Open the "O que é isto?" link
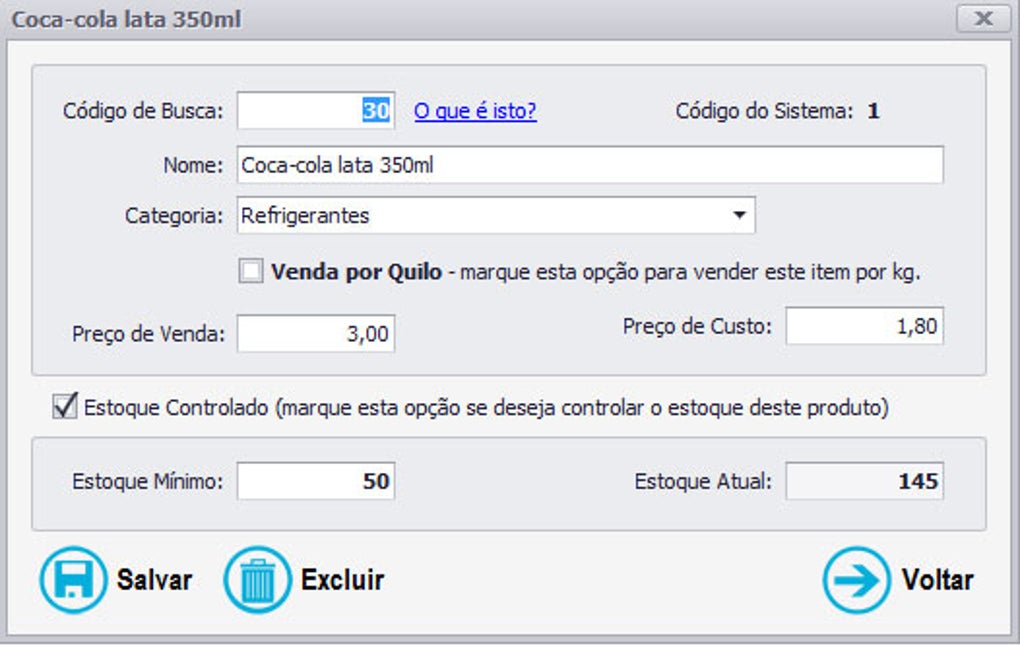 pyautogui.click(x=475, y=111)
